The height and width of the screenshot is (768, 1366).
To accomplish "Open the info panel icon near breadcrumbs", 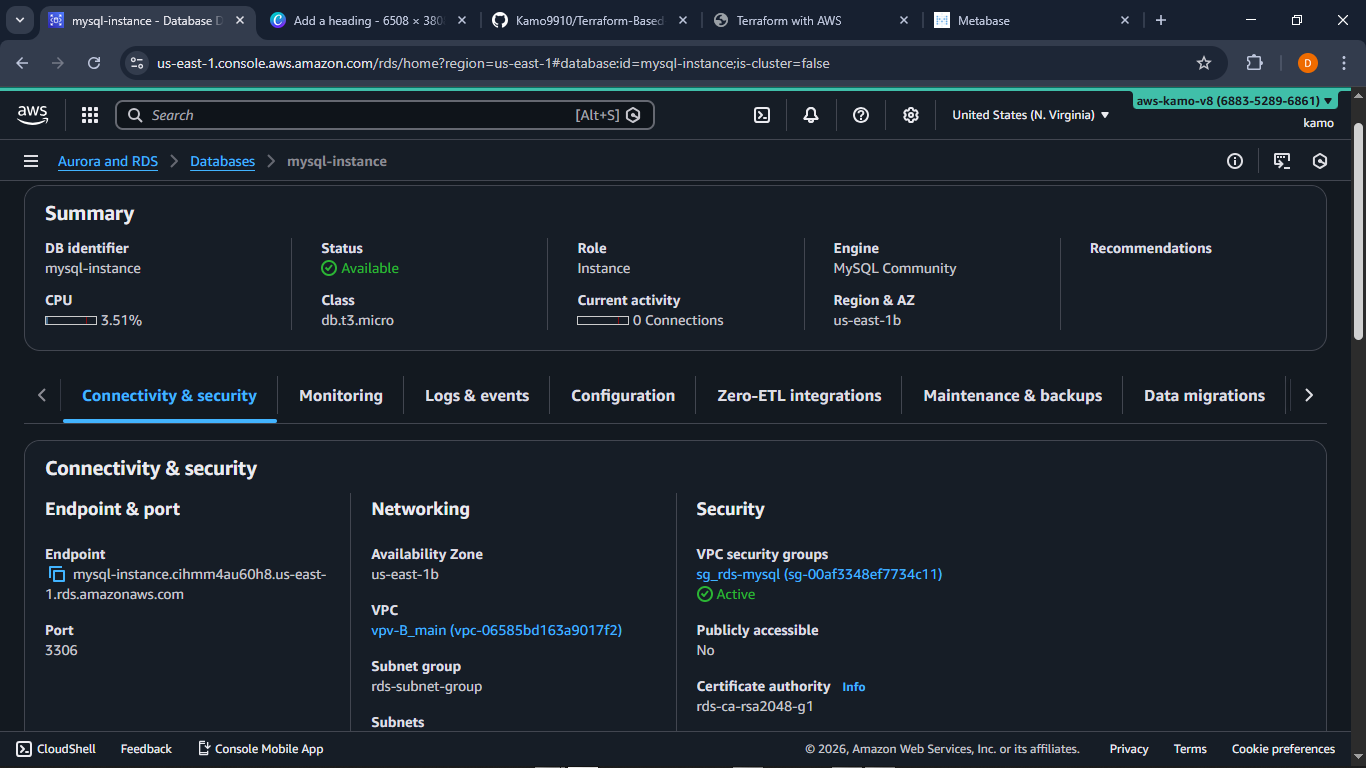I will [x=1235, y=161].
